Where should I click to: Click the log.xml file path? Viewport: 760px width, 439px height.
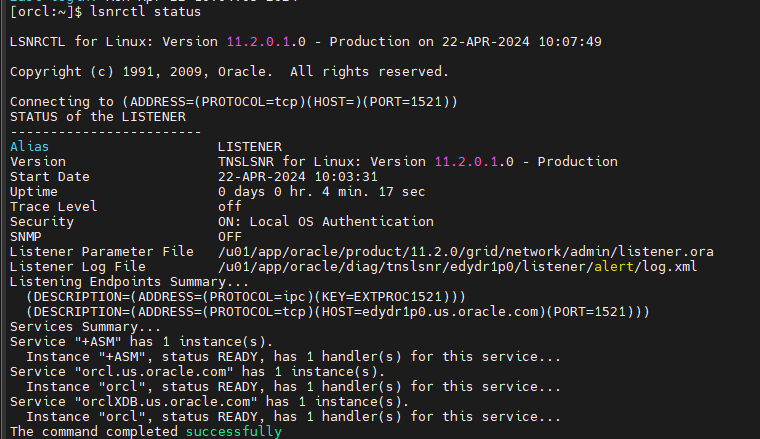pos(458,267)
